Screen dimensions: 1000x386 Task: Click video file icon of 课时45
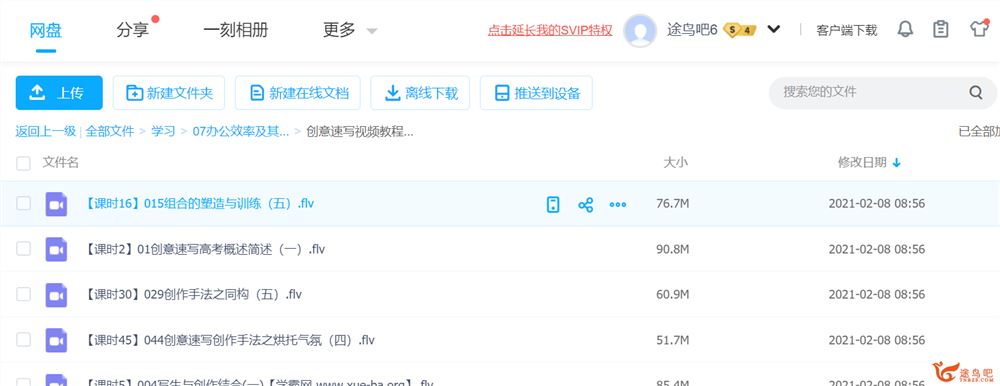(56, 340)
